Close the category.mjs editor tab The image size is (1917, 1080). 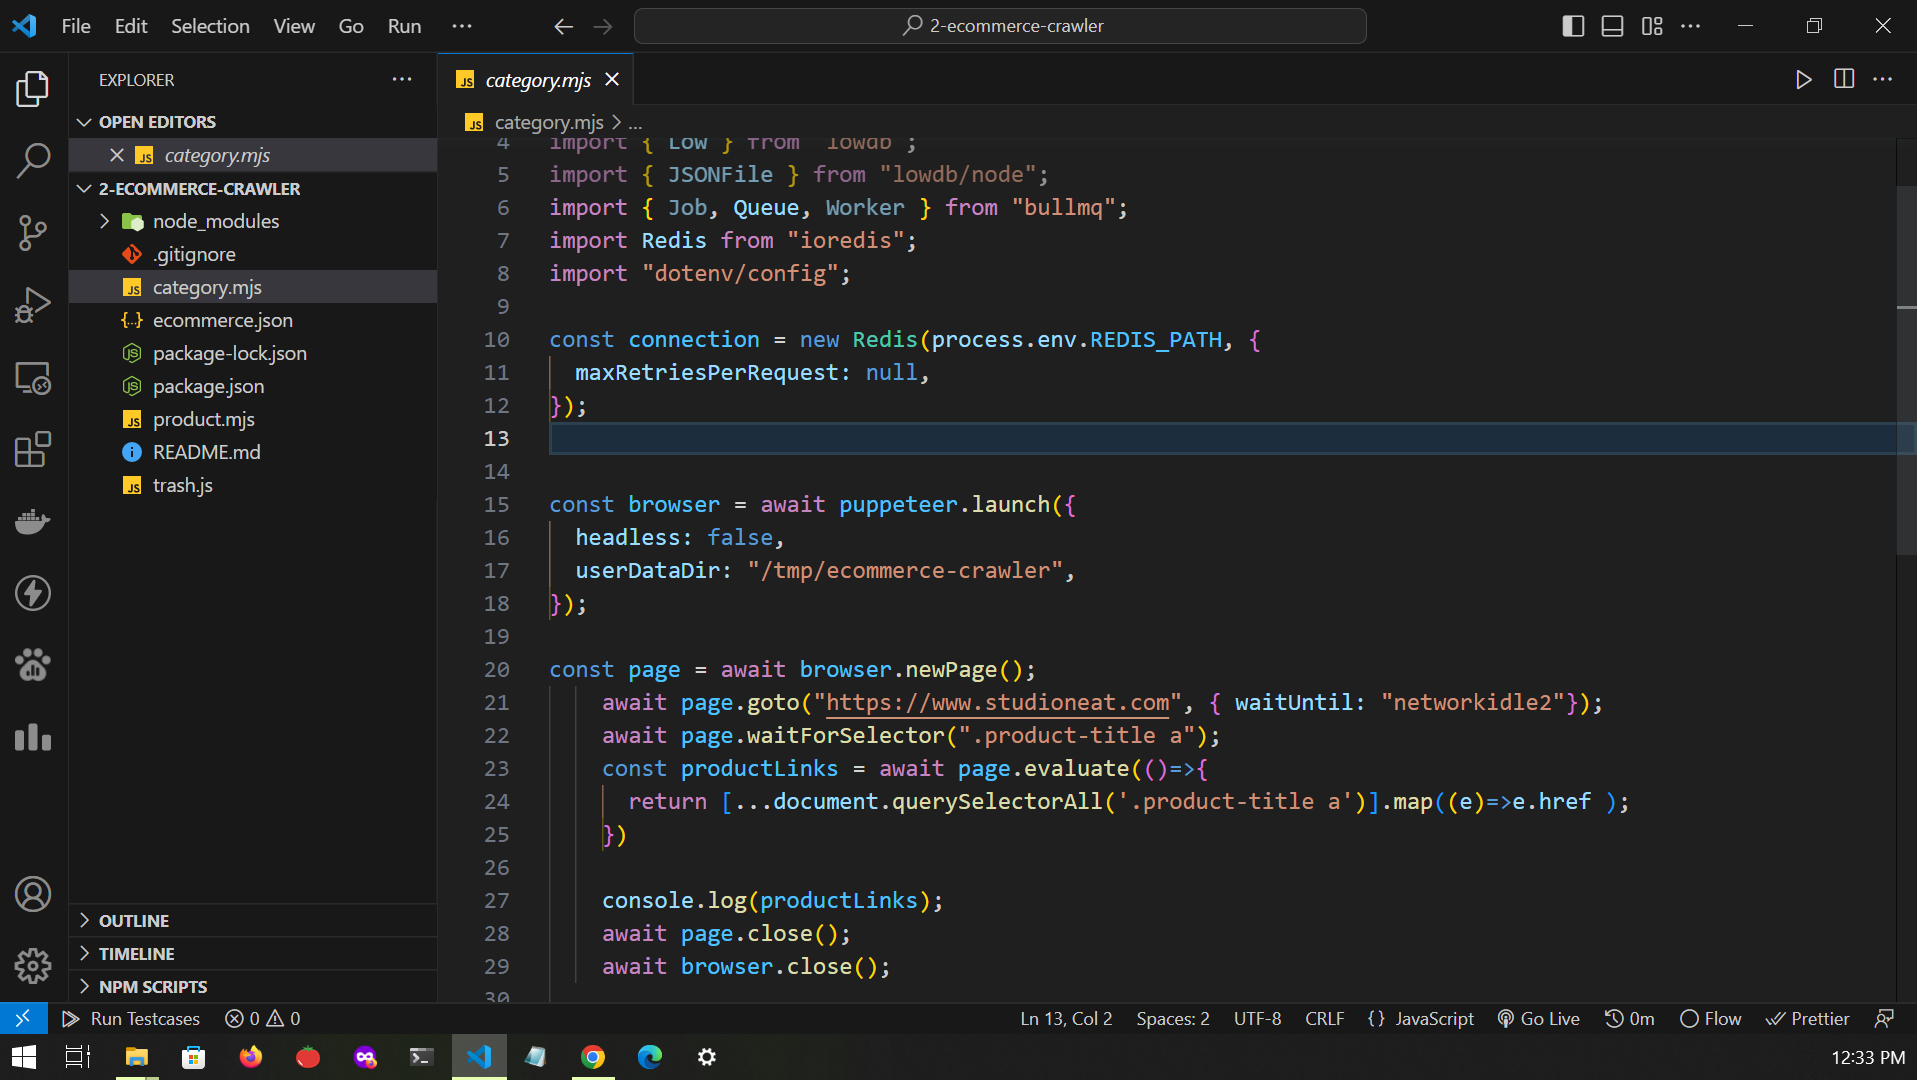coord(612,79)
